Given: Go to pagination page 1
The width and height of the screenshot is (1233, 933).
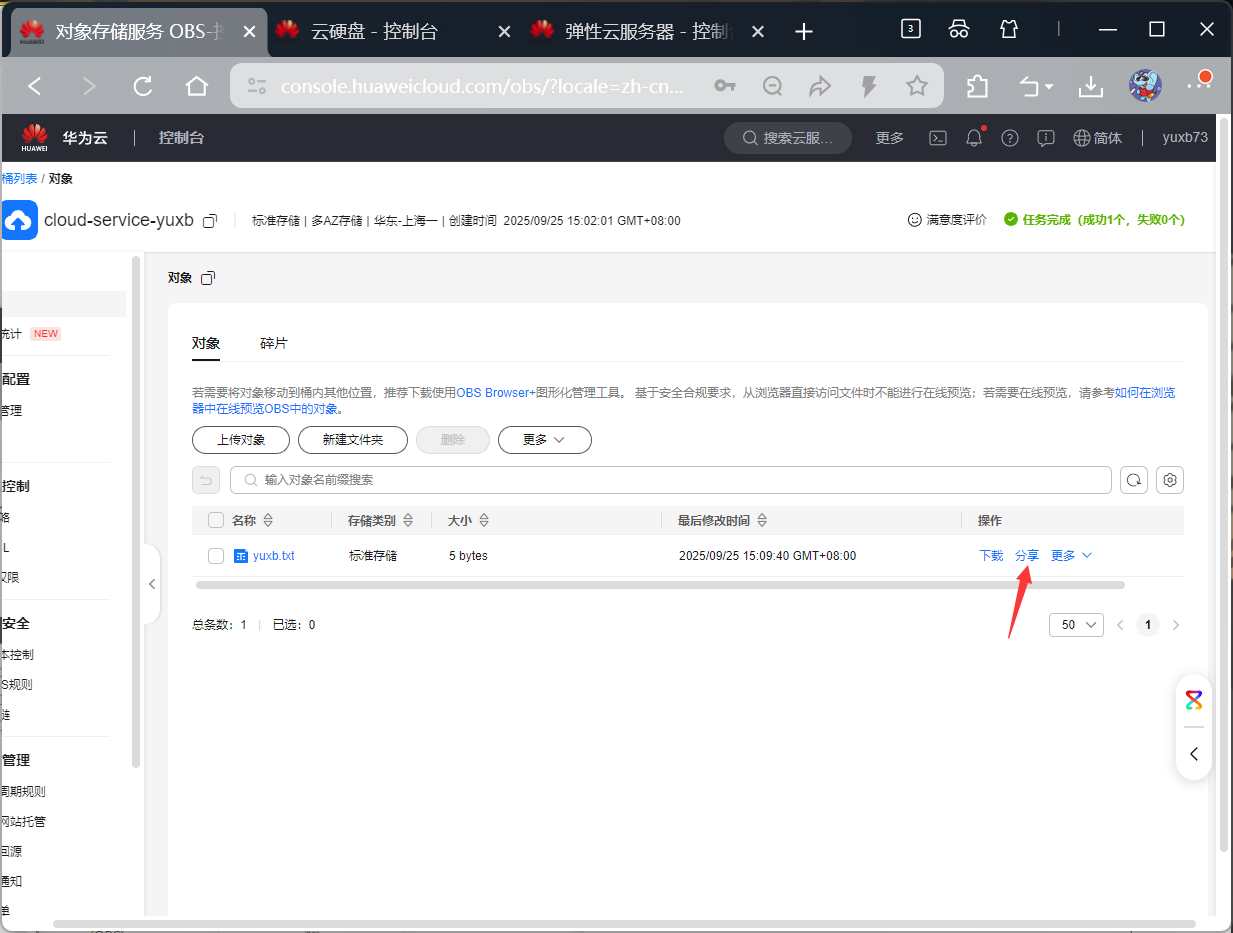Looking at the screenshot, I should 1148,625.
